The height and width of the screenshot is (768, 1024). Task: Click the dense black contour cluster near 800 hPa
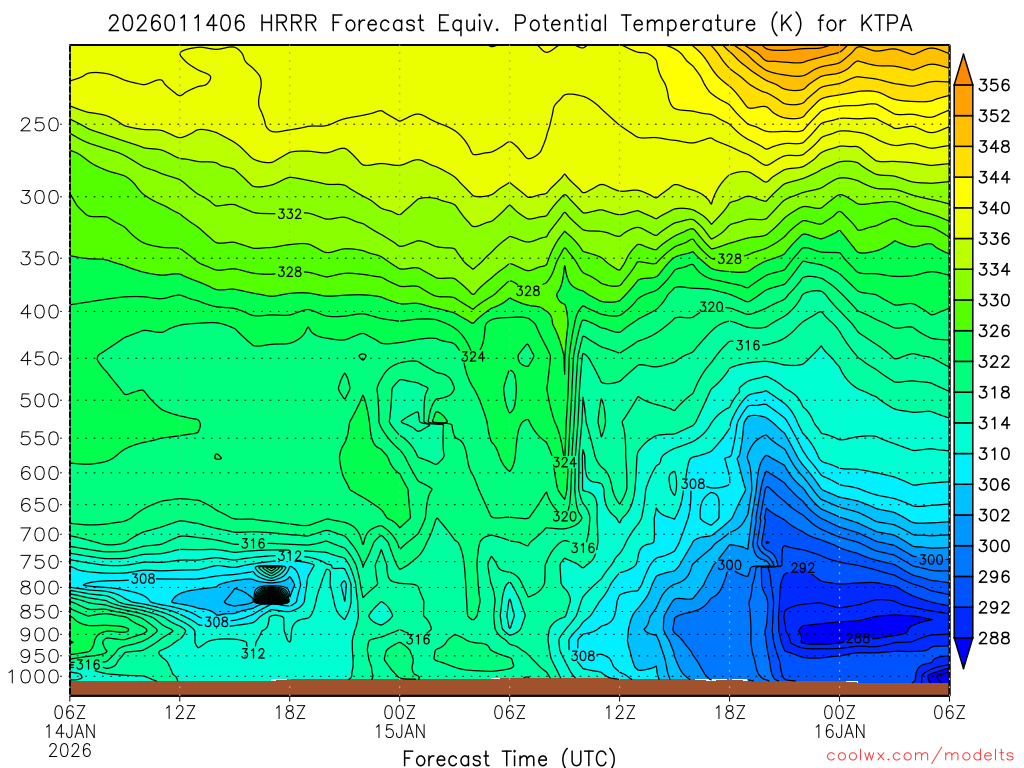coord(272,595)
